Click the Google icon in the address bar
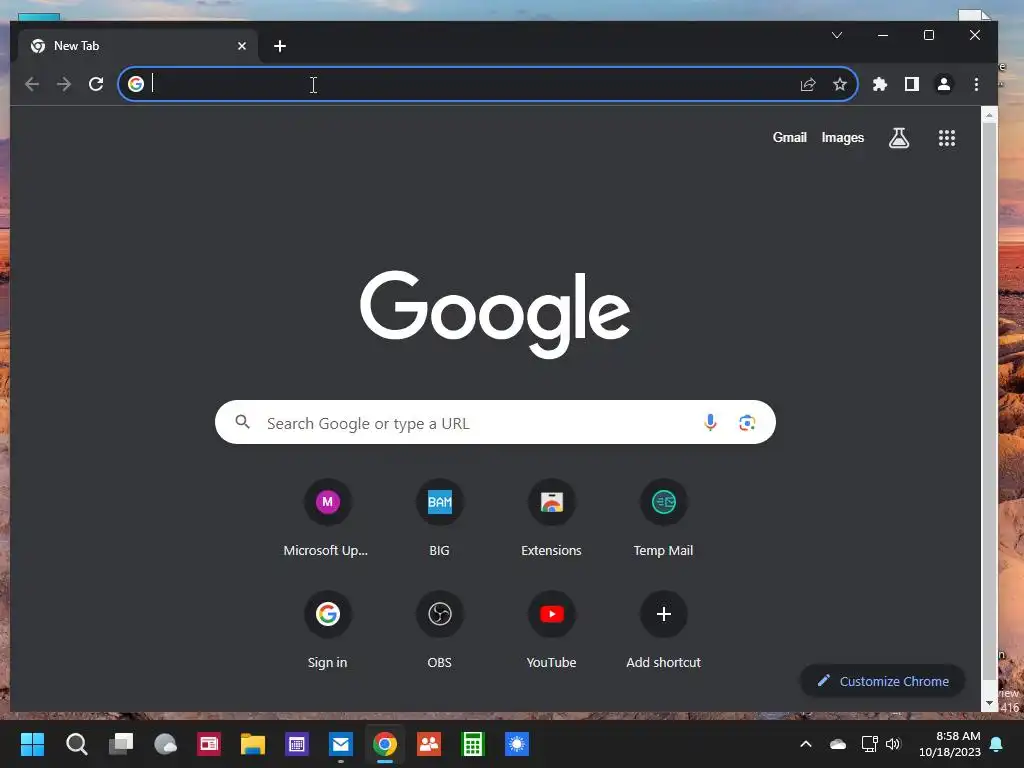 (136, 84)
